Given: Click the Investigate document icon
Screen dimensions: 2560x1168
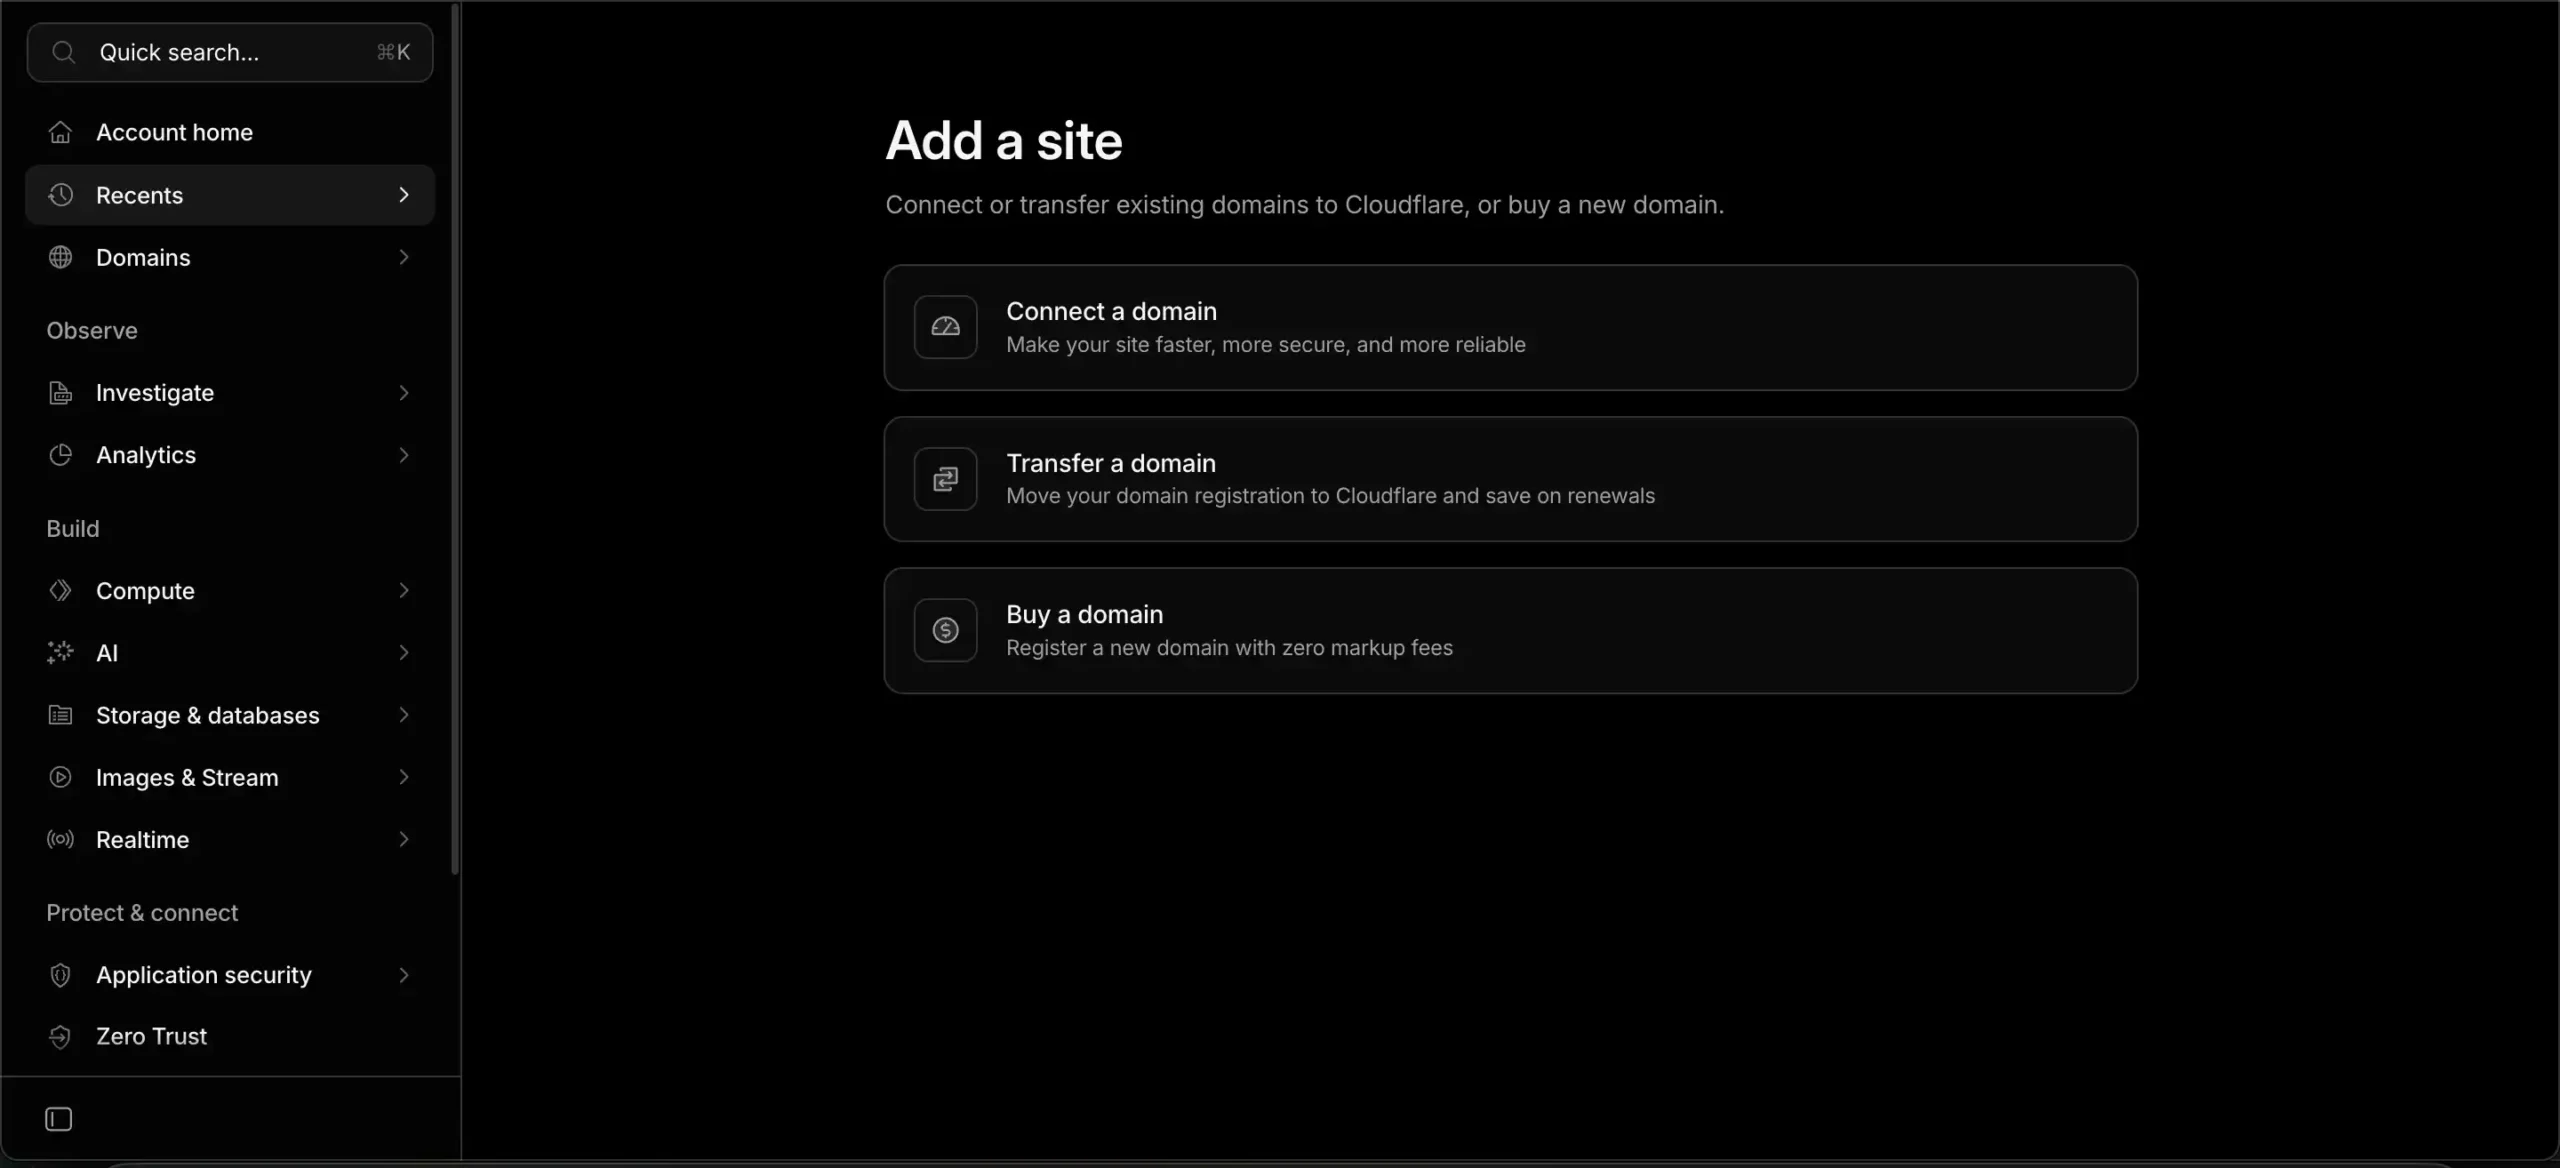Looking at the screenshot, I should pos(60,393).
